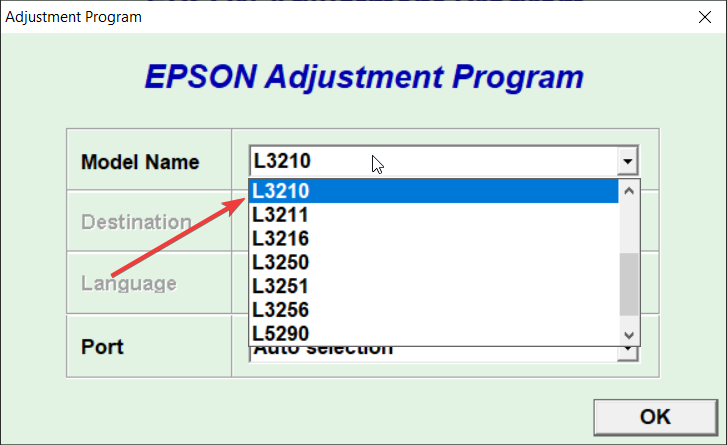727x445 pixels.
Task: Click the Model Name label
Action: click(x=140, y=162)
